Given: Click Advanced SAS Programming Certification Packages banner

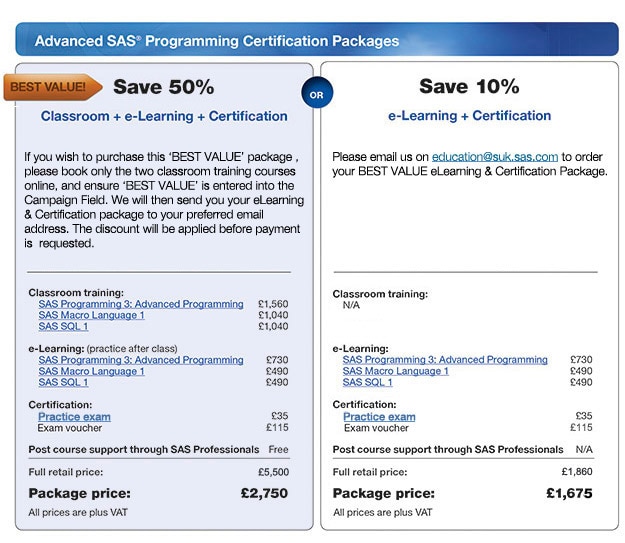Looking at the screenshot, I should [317, 39].
